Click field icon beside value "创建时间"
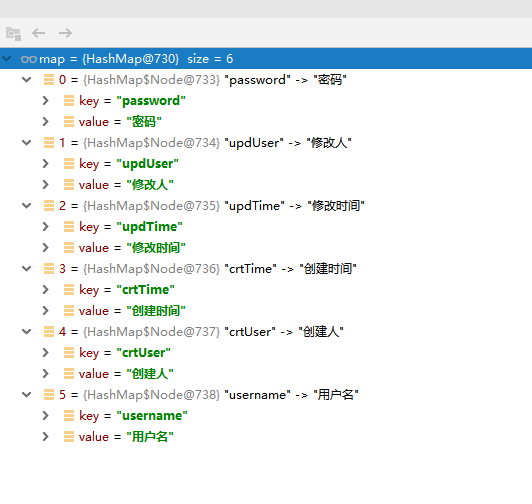532x504 pixels. pos(69,311)
